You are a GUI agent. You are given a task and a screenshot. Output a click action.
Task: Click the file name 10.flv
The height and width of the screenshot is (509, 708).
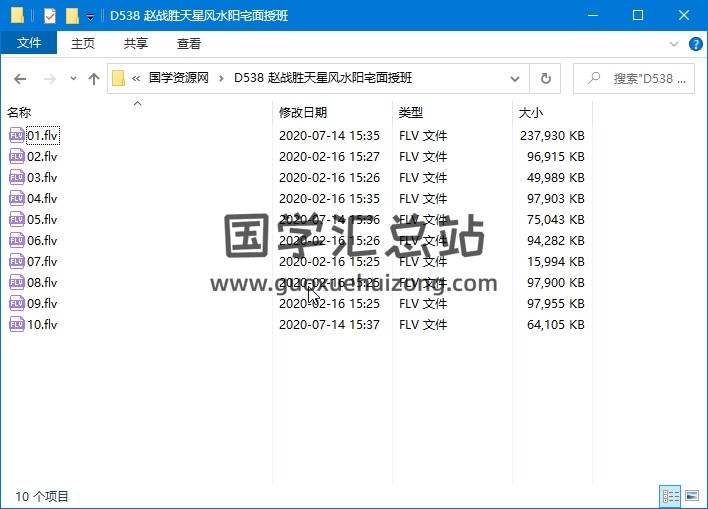(x=42, y=325)
